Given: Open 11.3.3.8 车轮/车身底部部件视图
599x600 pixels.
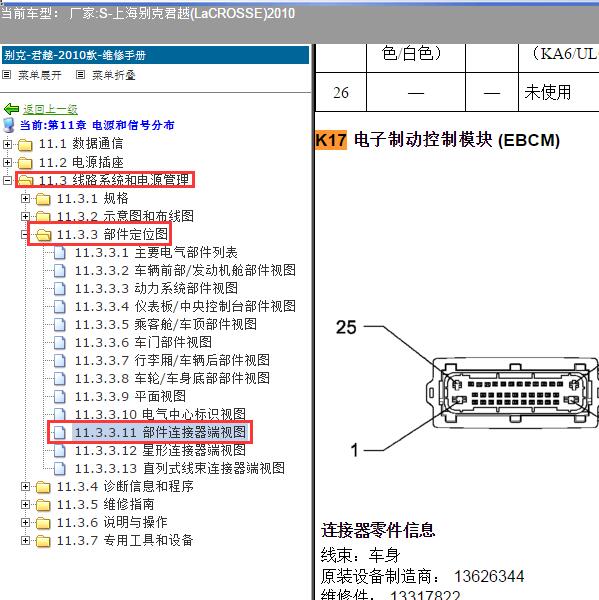Looking at the screenshot, I should pos(172,378).
